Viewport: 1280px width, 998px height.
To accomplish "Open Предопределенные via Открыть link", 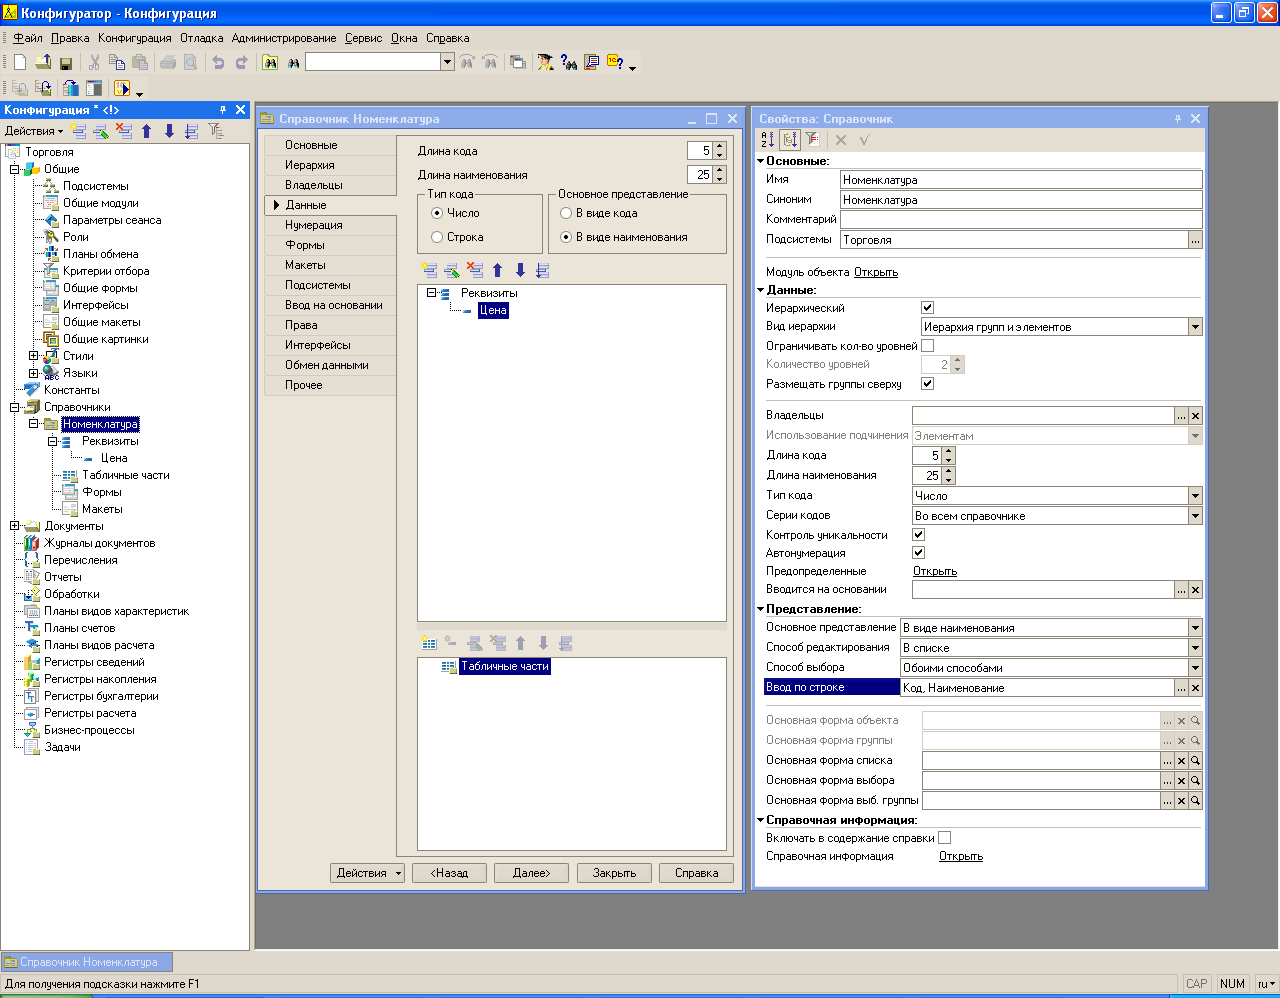I will point(935,571).
